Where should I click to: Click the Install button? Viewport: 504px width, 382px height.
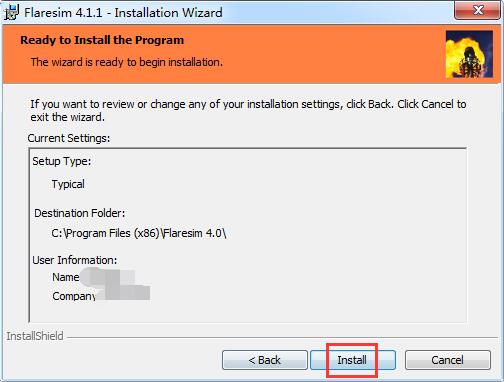(x=353, y=360)
